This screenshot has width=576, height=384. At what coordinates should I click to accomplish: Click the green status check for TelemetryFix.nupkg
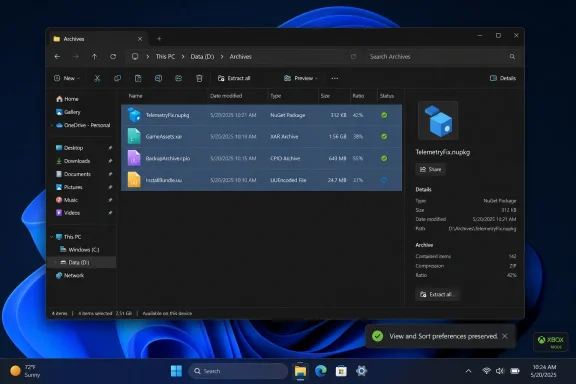point(384,115)
